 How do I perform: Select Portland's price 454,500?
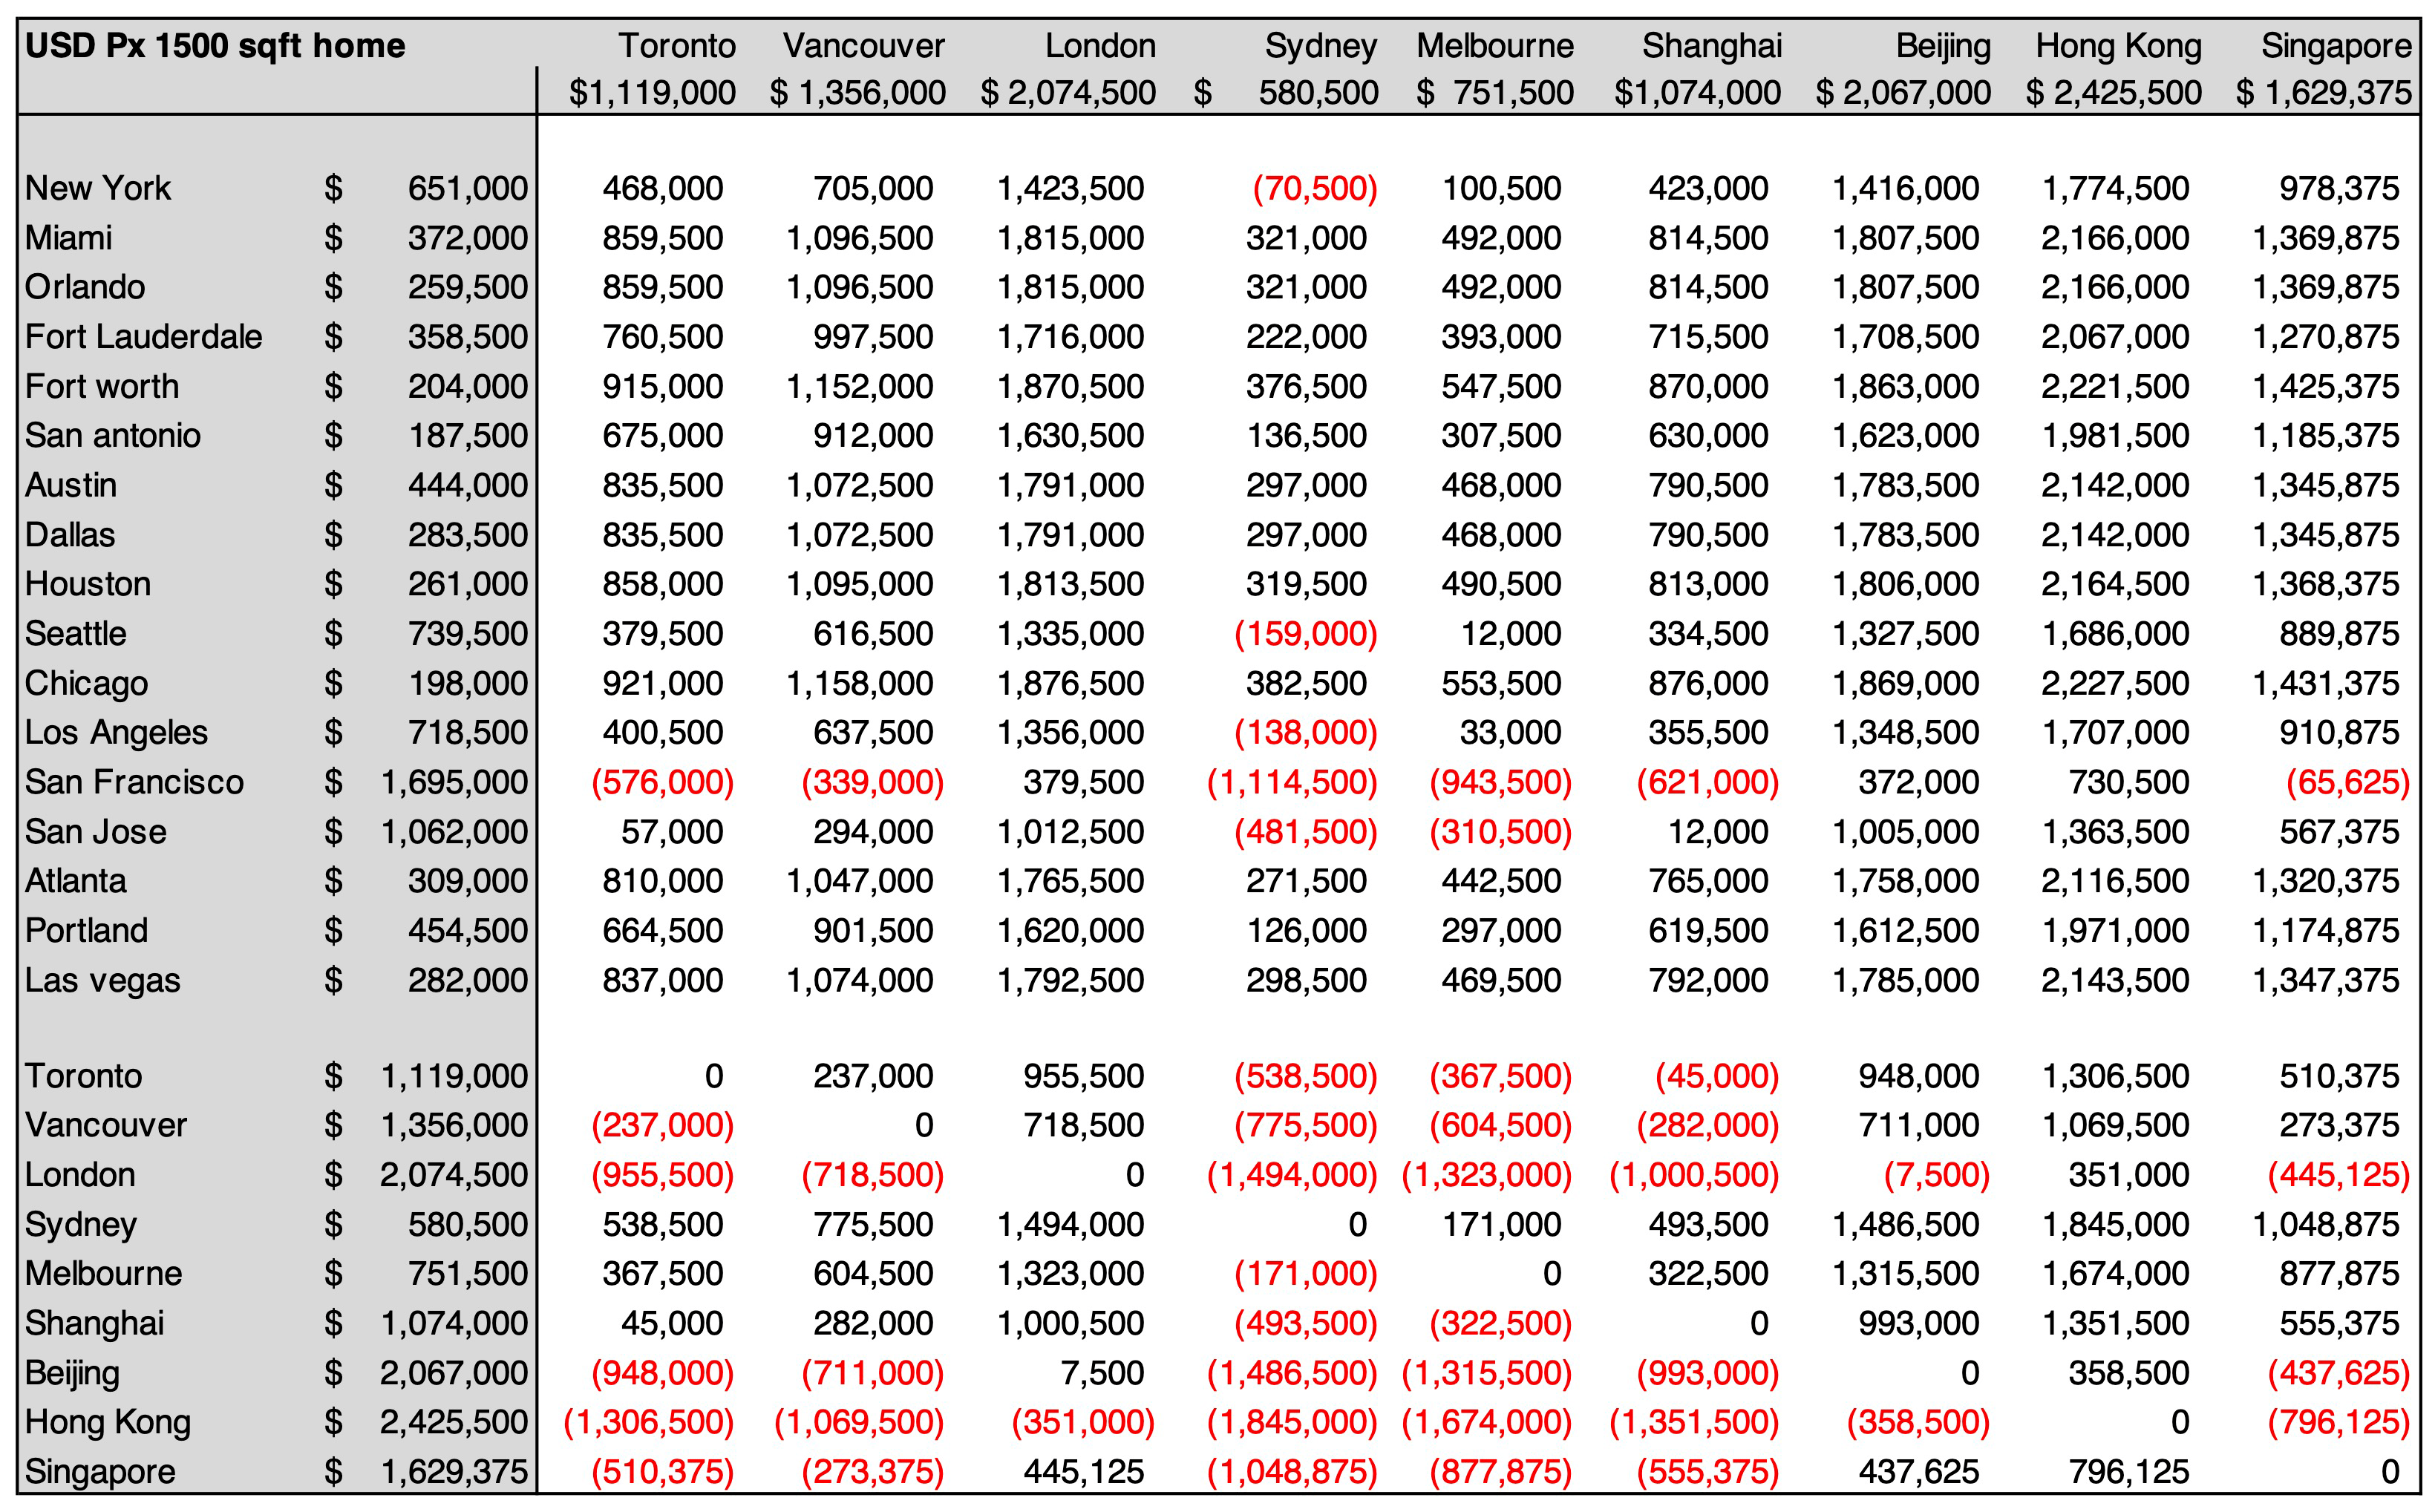click(x=467, y=931)
